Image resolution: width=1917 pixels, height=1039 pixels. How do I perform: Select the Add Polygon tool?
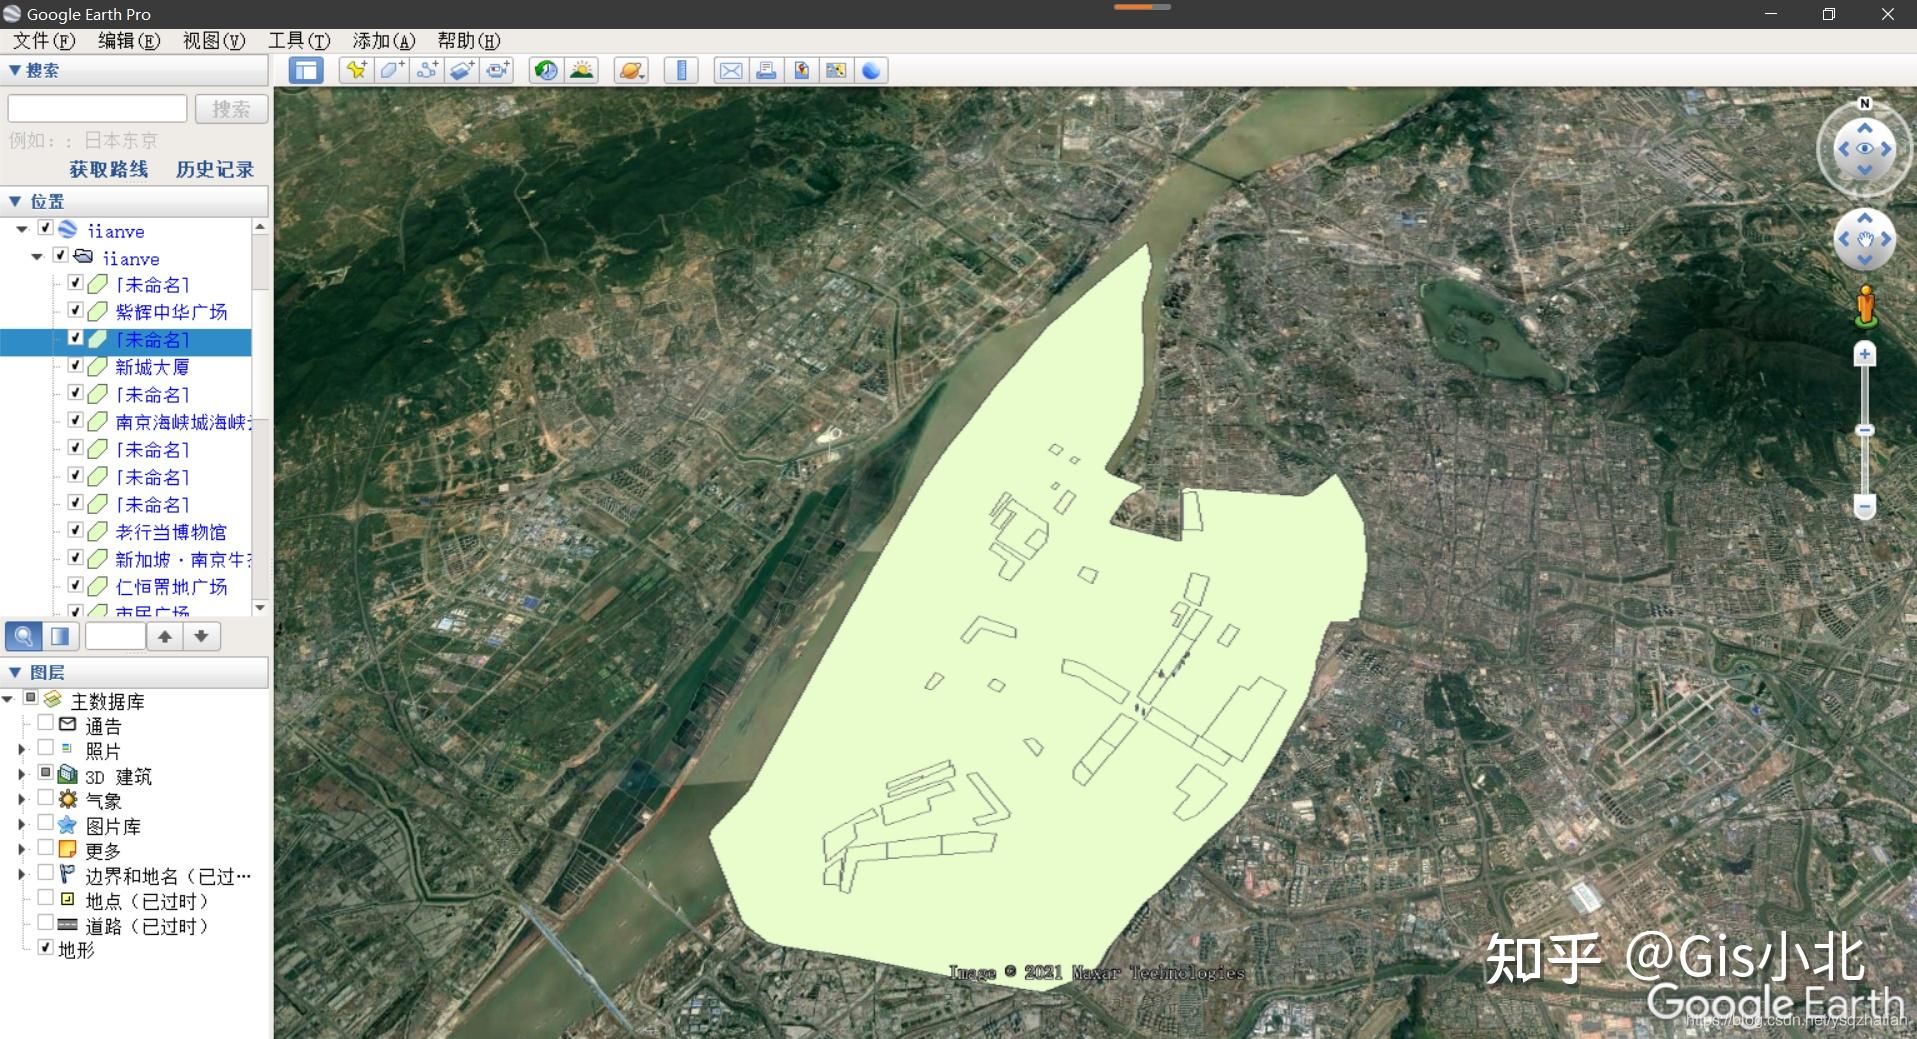[391, 70]
